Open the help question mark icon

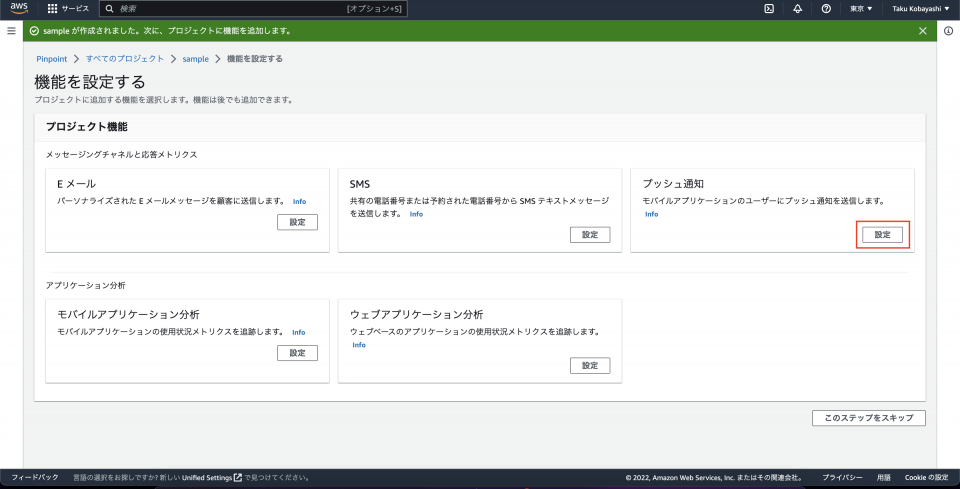pyautogui.click(x=826, y=9)
